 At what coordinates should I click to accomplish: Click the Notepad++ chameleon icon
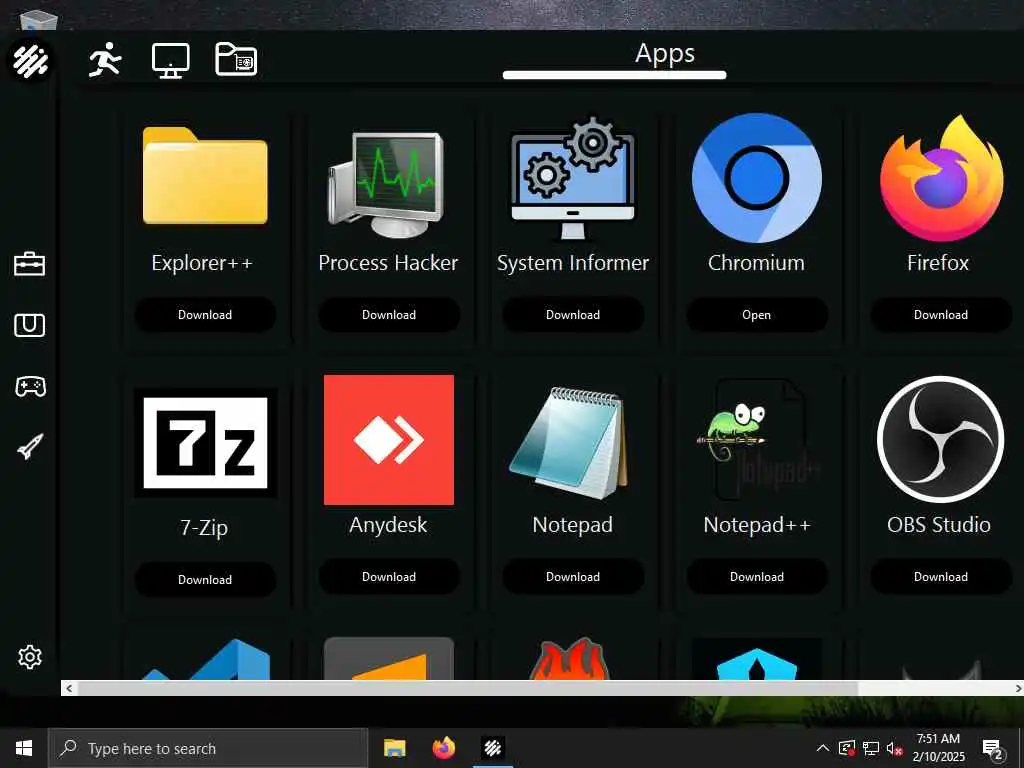756,440
